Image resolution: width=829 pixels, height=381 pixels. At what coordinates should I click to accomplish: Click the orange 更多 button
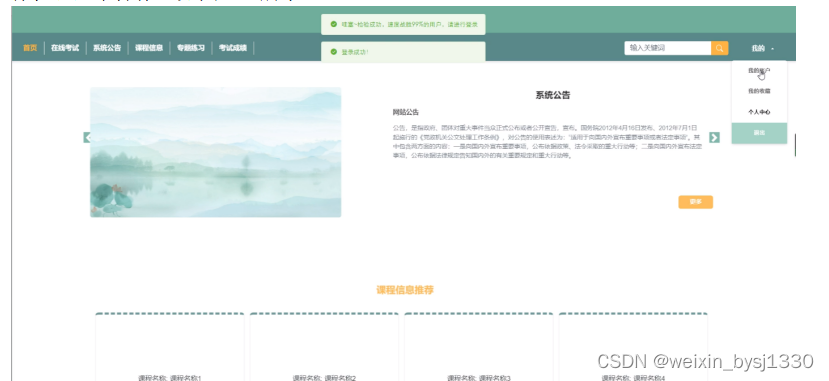tap(696, 202)
